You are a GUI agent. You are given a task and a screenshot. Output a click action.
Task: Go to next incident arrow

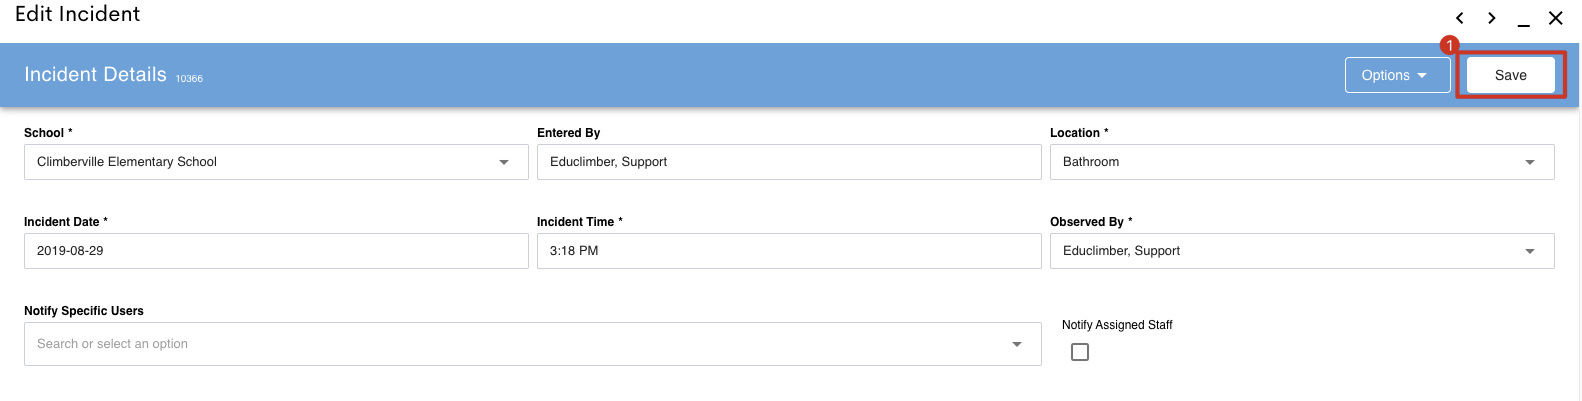1492,18
